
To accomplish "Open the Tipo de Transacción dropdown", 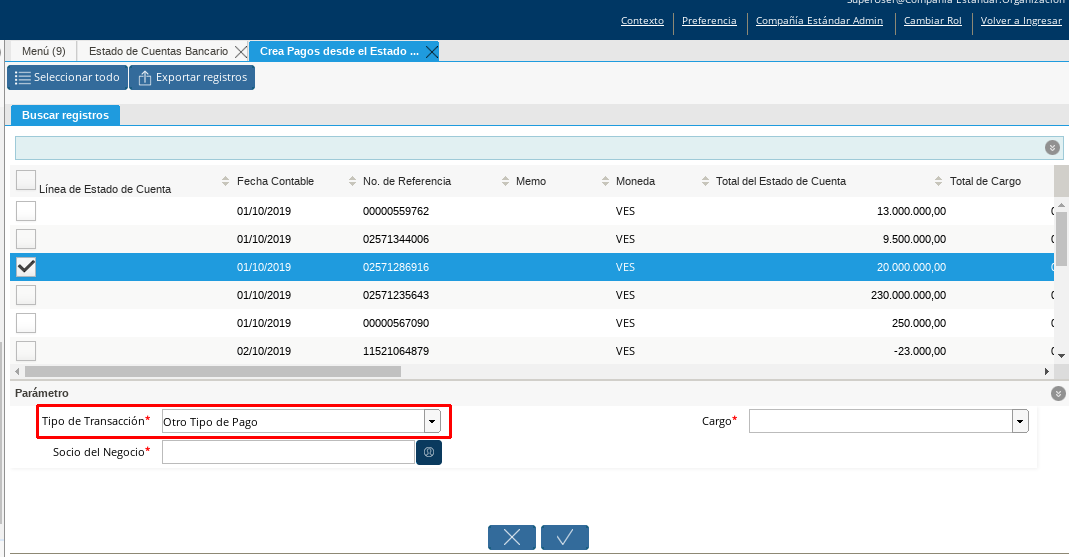I will click(x=432, y=422).
